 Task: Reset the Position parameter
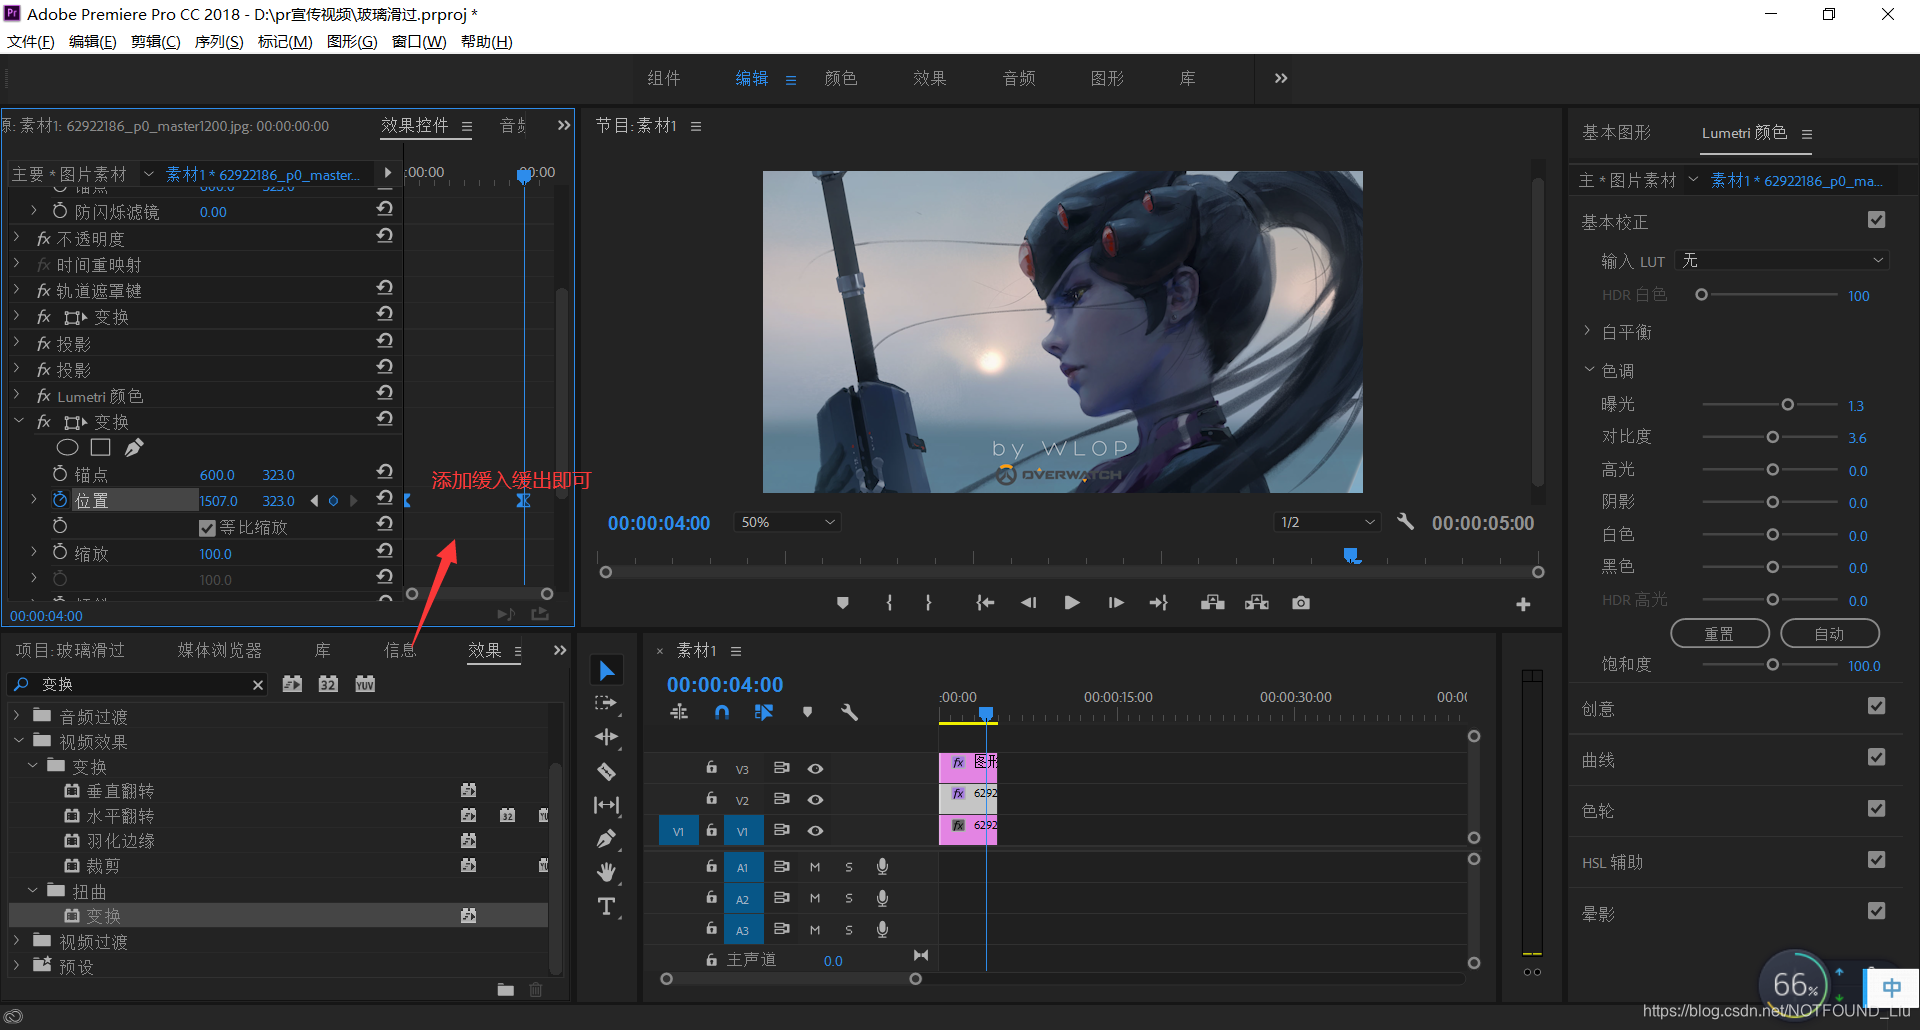pyautogui.click(x=385, y=498)
